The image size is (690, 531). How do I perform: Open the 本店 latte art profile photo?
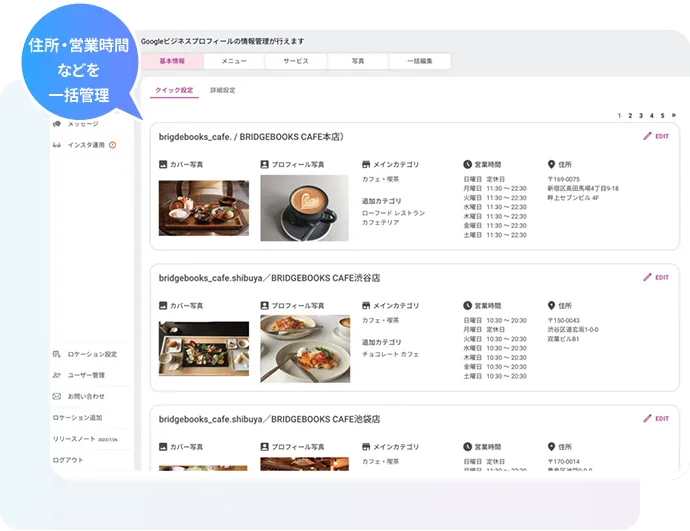click(305, 208)
